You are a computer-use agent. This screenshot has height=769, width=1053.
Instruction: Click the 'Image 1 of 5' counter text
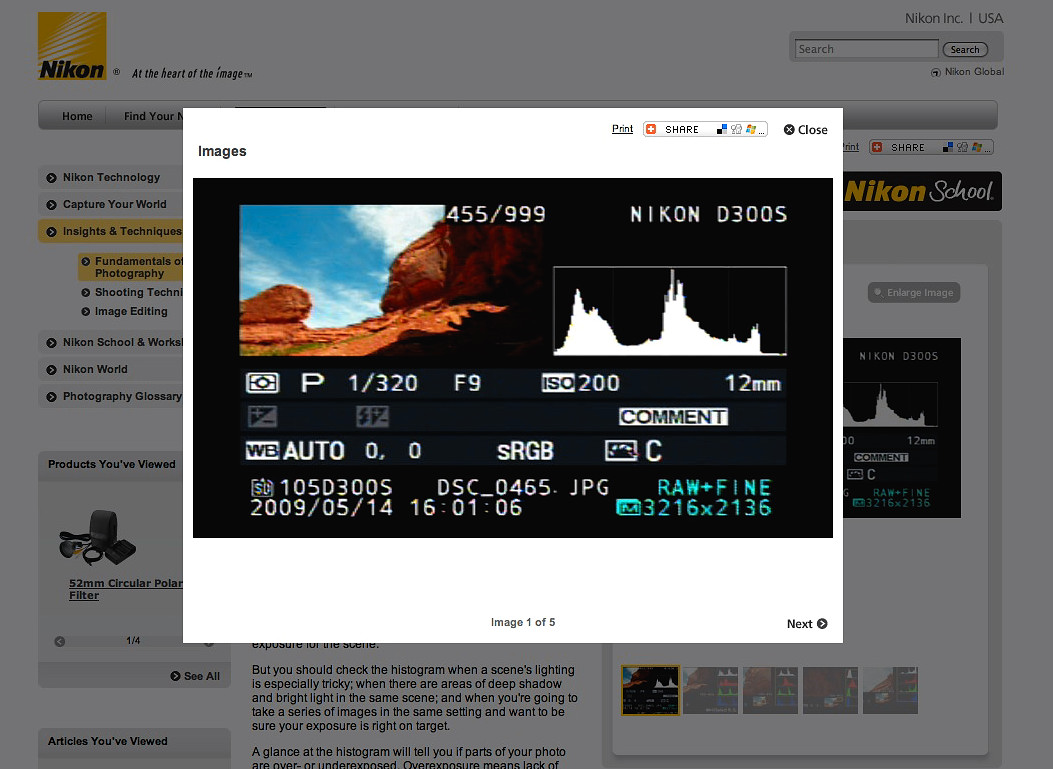[523, 623]
